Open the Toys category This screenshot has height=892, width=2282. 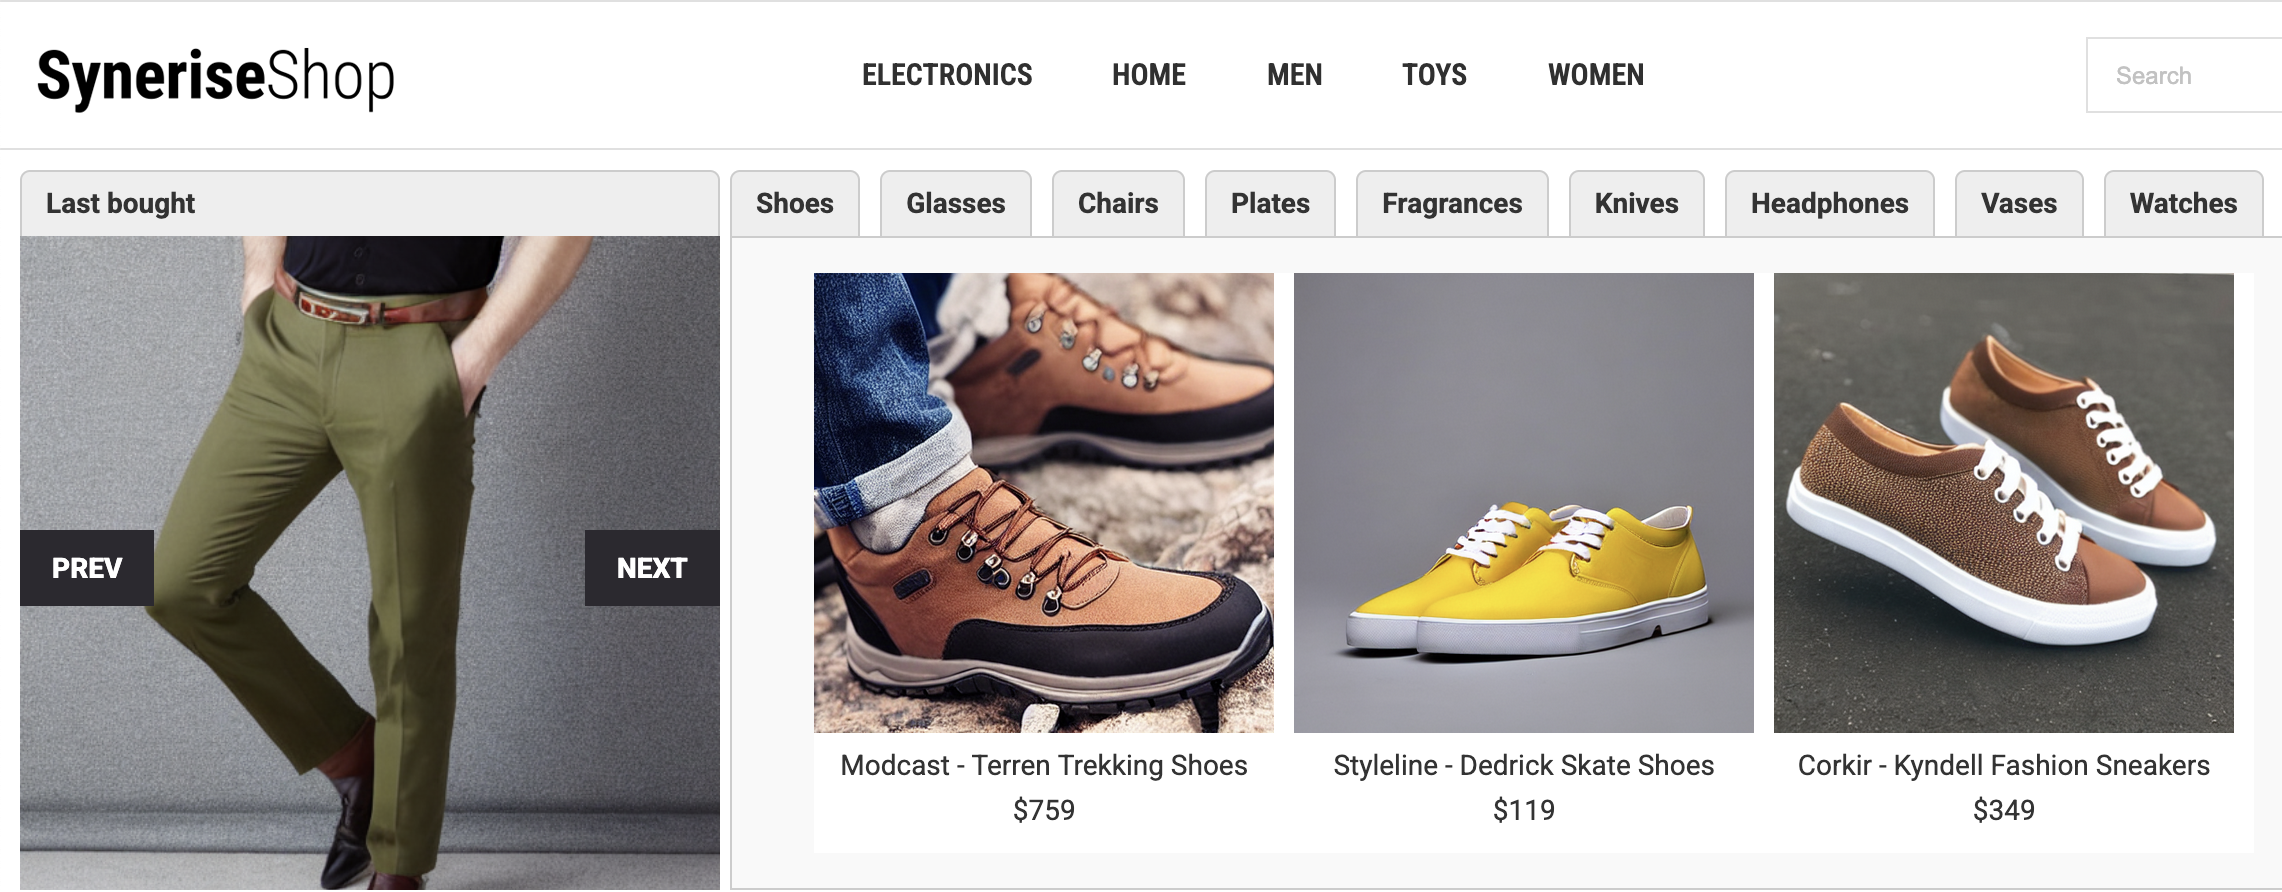click(x=1434, y=75)
